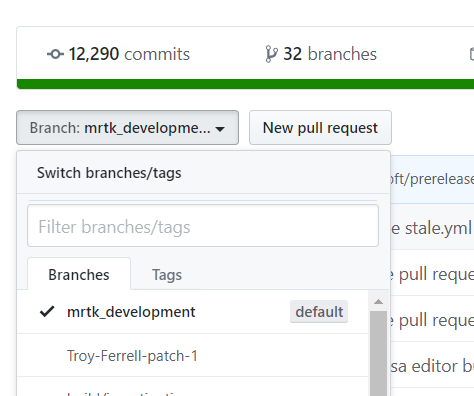Select the Troy-Ferrell-patch-1 branch
Viewport: 474px width, 396px height.
pyautogui.click(x=193, y=356)
